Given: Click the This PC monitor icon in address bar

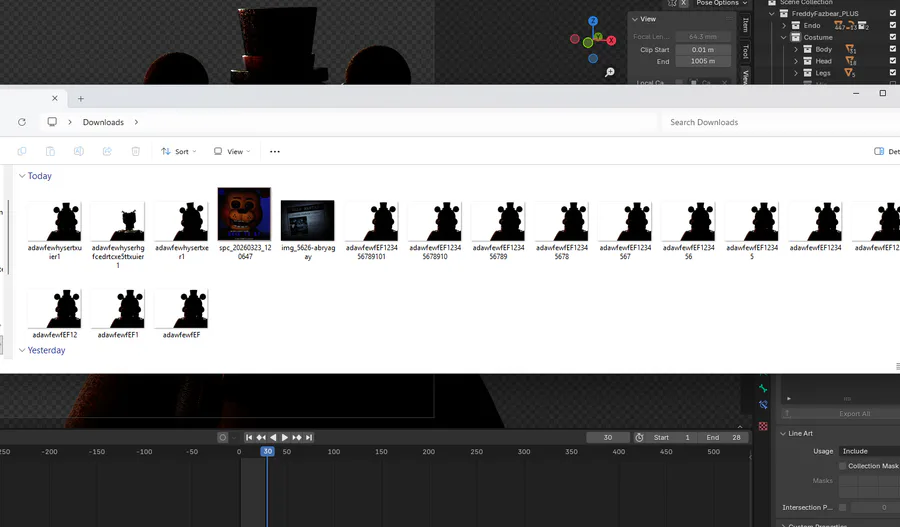Looking at the screenshot, I should [52, 122].
